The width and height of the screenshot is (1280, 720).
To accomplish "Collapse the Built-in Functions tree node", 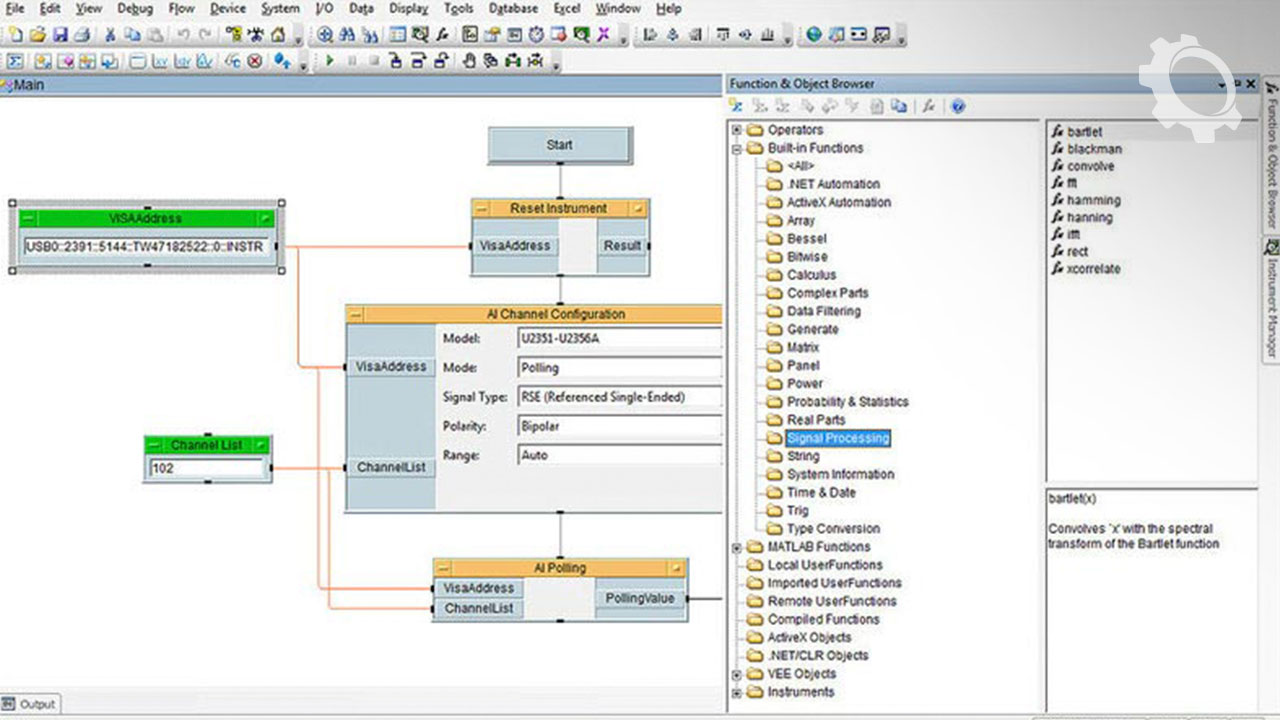I will 737,148.
